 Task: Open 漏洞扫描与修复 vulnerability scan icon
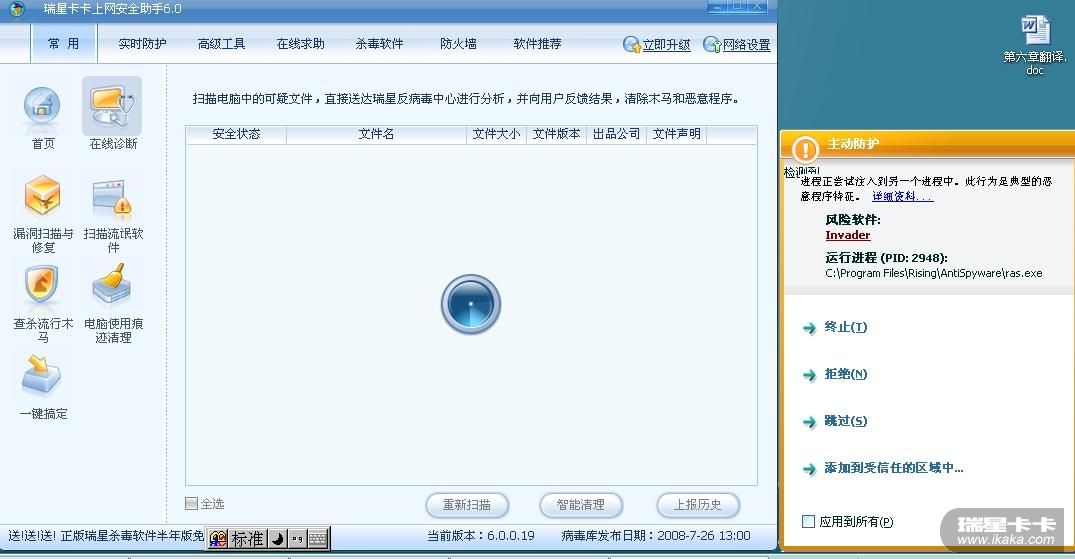click(x=43, y=196)
